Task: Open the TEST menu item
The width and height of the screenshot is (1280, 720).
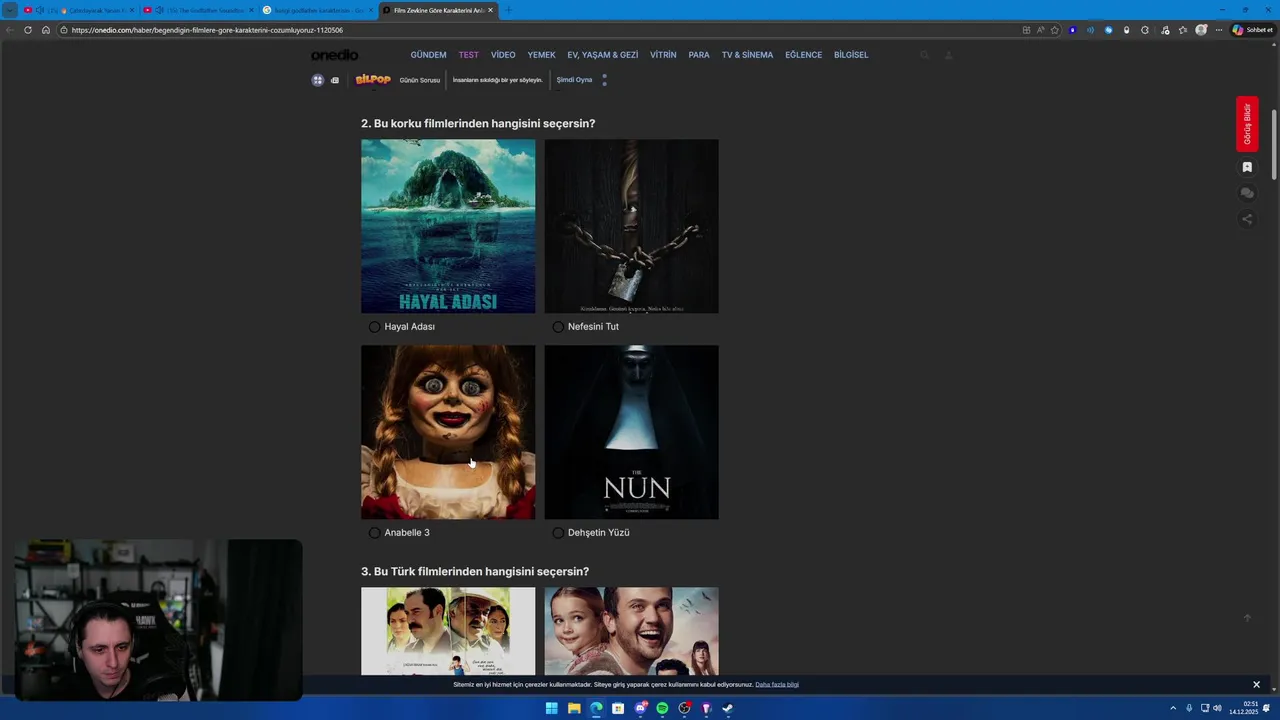Action: [x=468, y=55]
